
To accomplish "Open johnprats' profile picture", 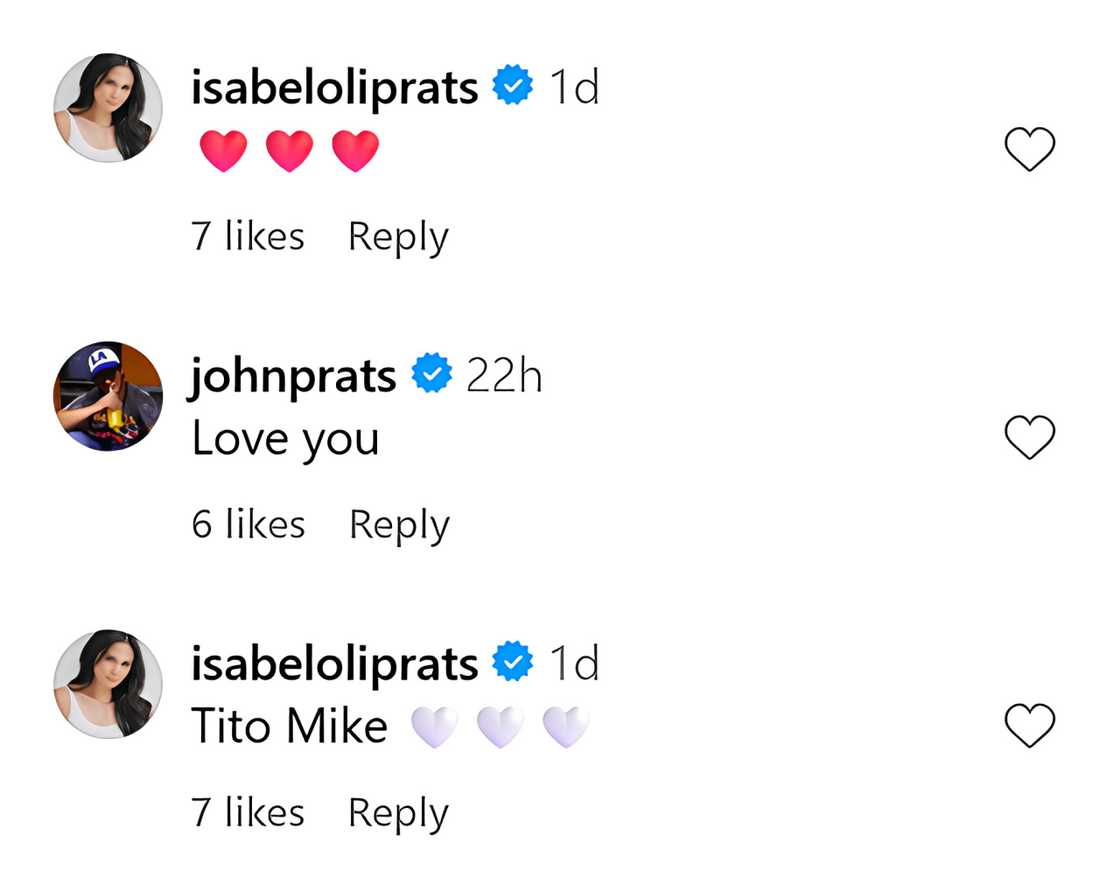I will [x=108, y=395].
